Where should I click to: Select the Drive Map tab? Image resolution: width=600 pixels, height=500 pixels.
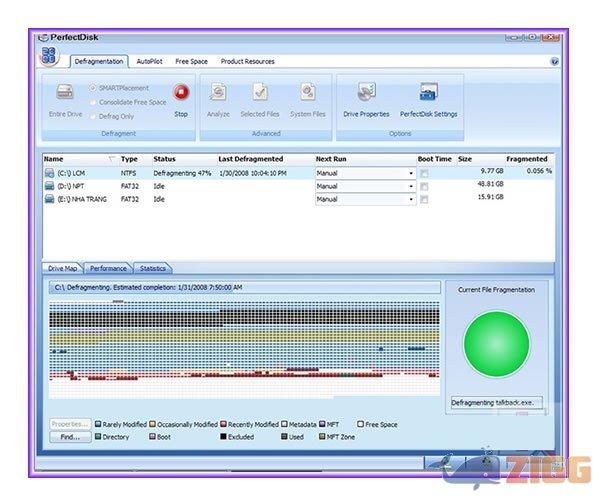[x=62, y=268]
